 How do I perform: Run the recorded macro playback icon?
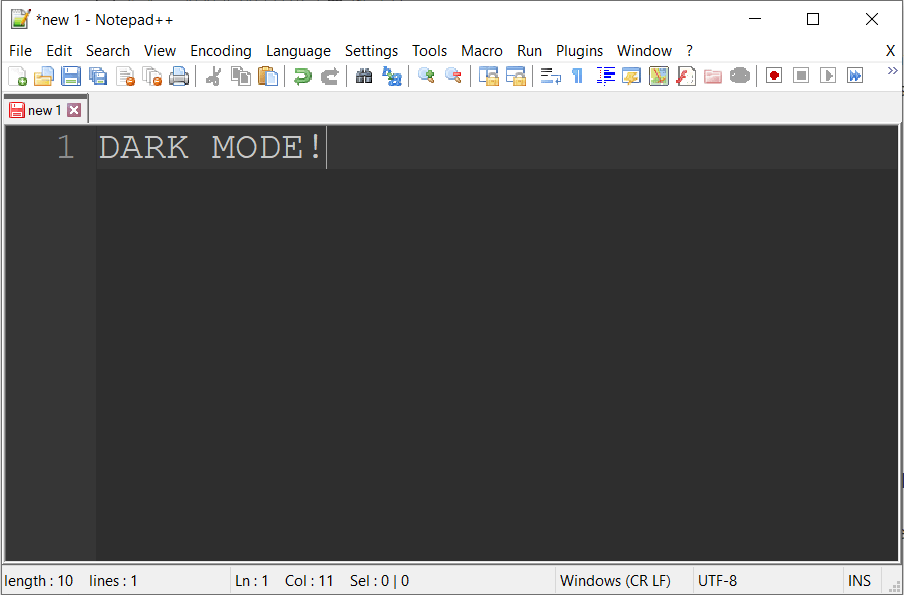coord(828,75)
